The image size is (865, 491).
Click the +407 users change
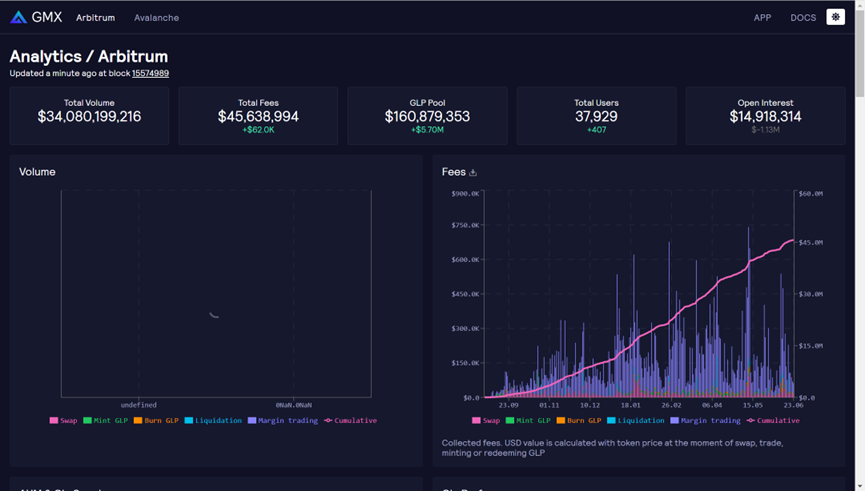(x=596, y=130)
